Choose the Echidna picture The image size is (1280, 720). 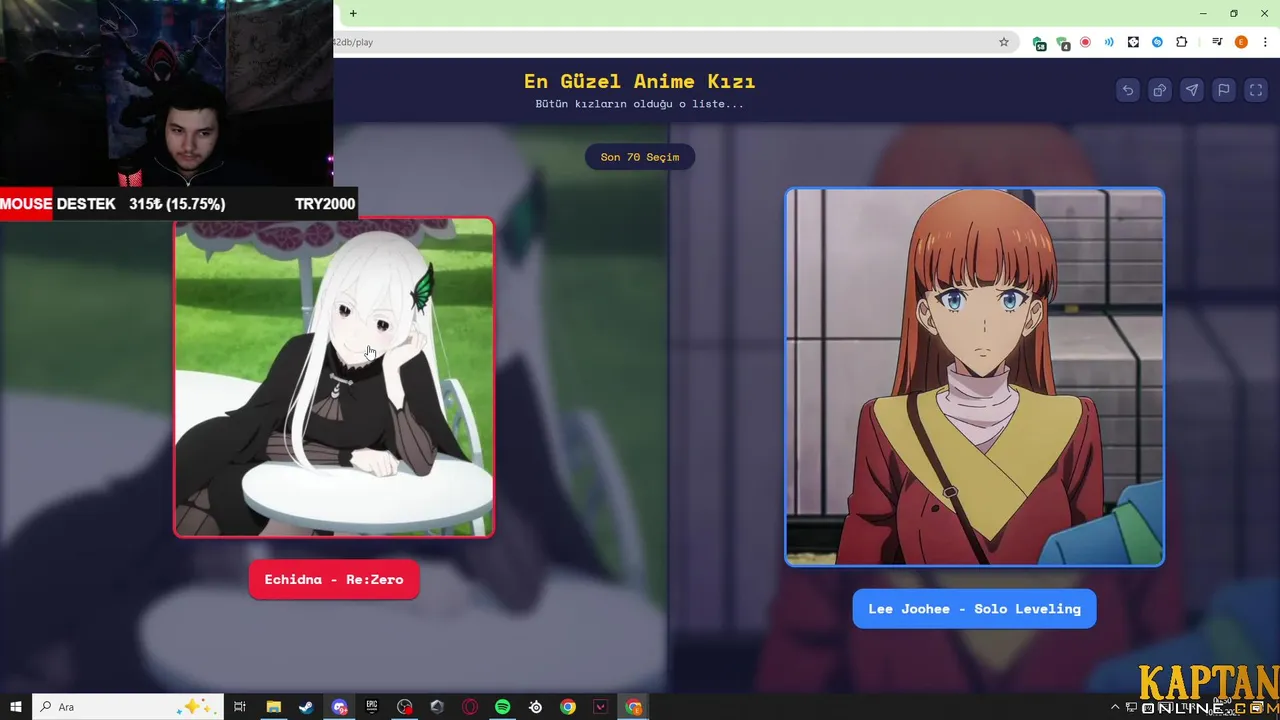(334, 377)
